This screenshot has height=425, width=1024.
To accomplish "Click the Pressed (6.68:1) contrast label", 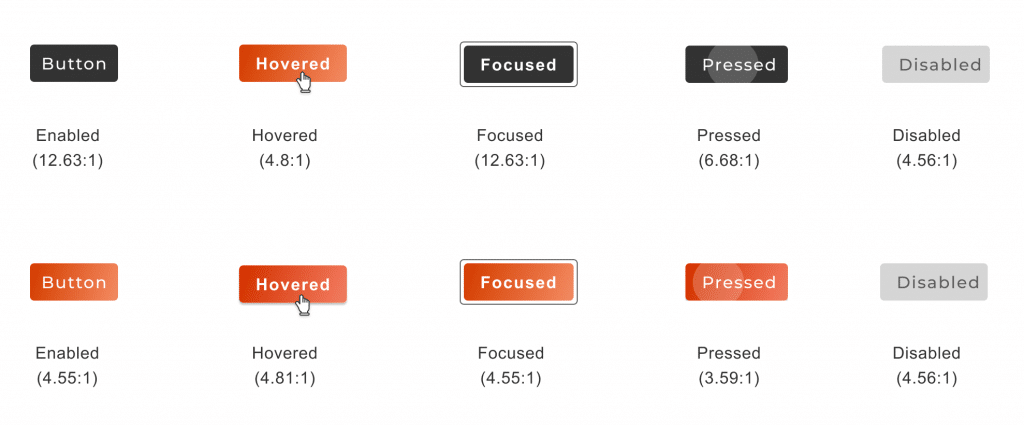I will (729, 148).
